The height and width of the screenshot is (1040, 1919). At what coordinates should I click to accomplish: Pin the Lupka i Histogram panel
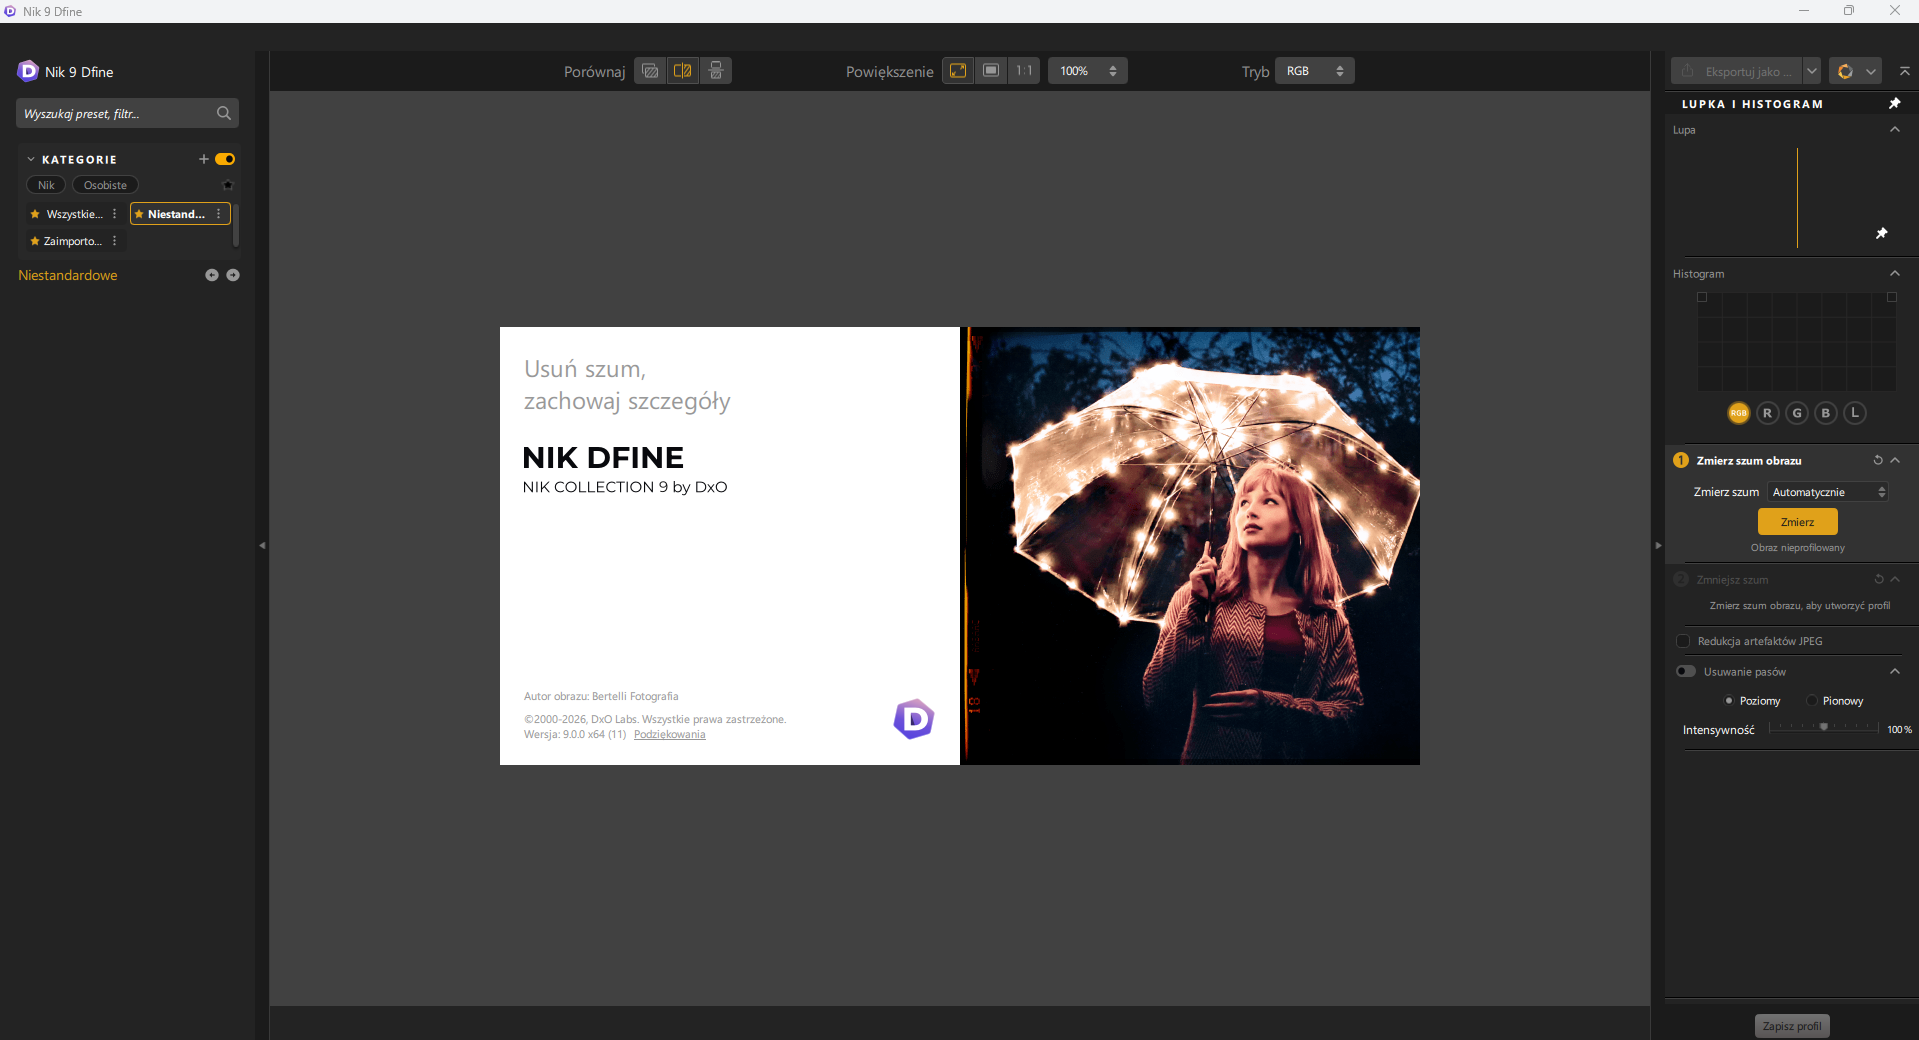point(1894,104)
